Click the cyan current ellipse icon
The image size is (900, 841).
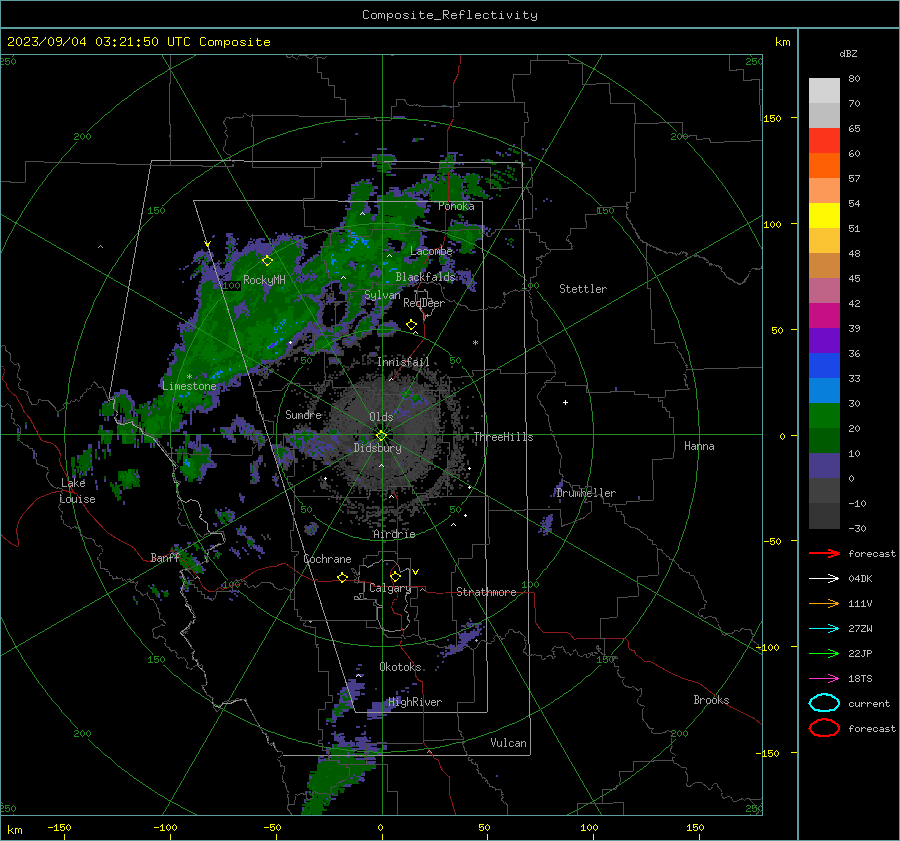[824, 703]
